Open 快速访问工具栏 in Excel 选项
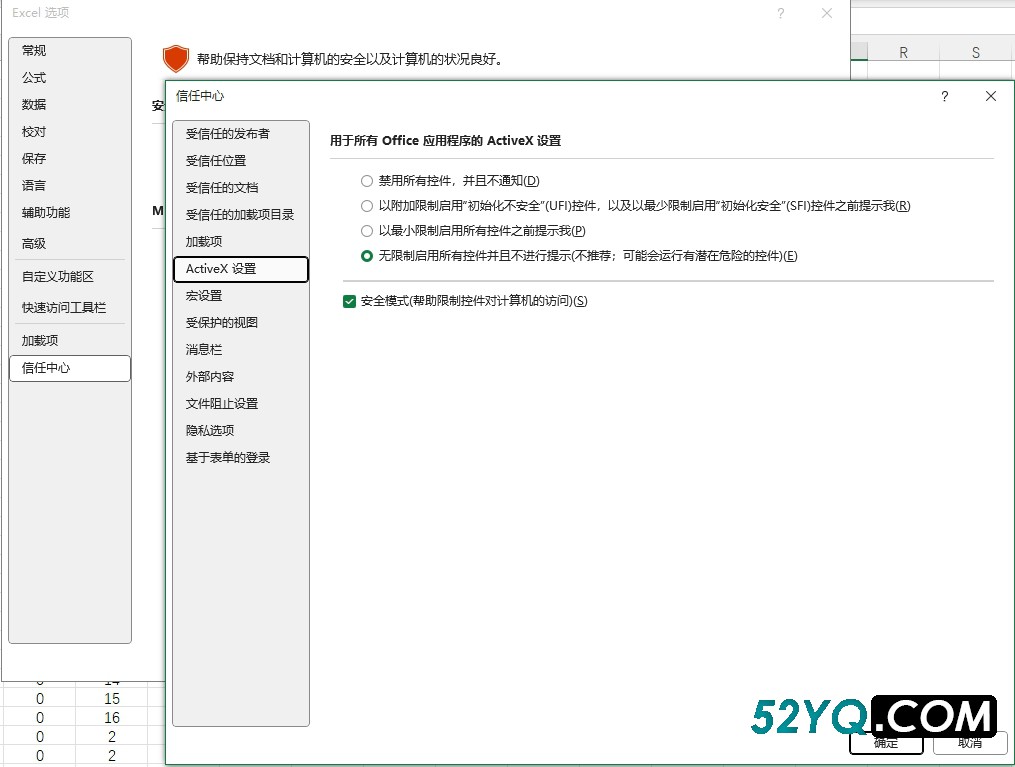The width and height of the screenshot is (1015, 767). pyautogui.click(x=70, y=307)
